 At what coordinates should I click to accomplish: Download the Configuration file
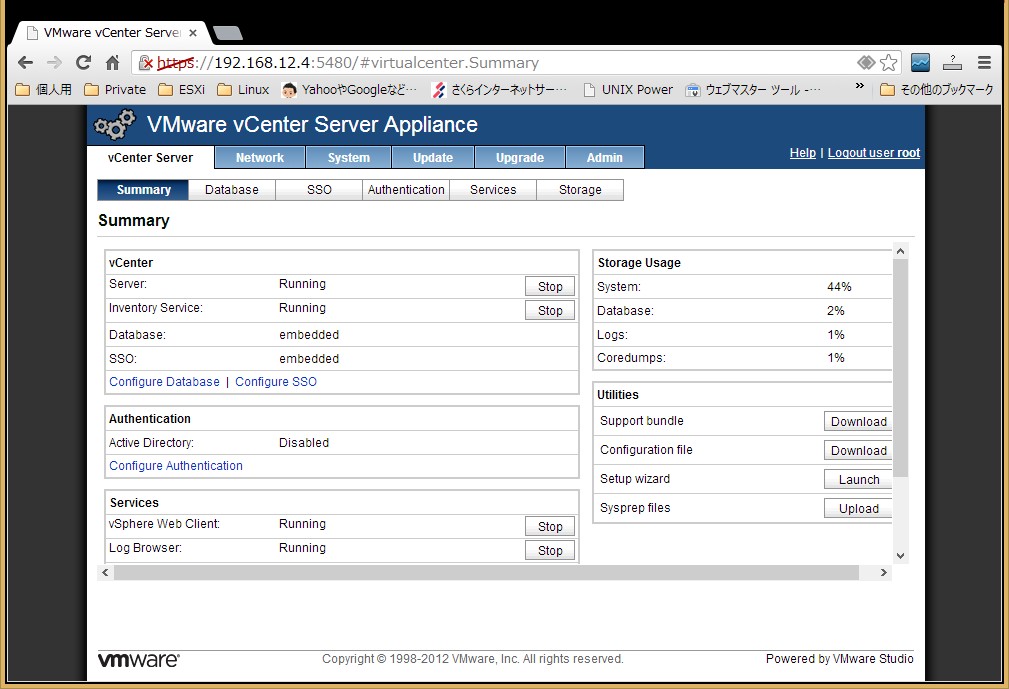pos(858,450)
